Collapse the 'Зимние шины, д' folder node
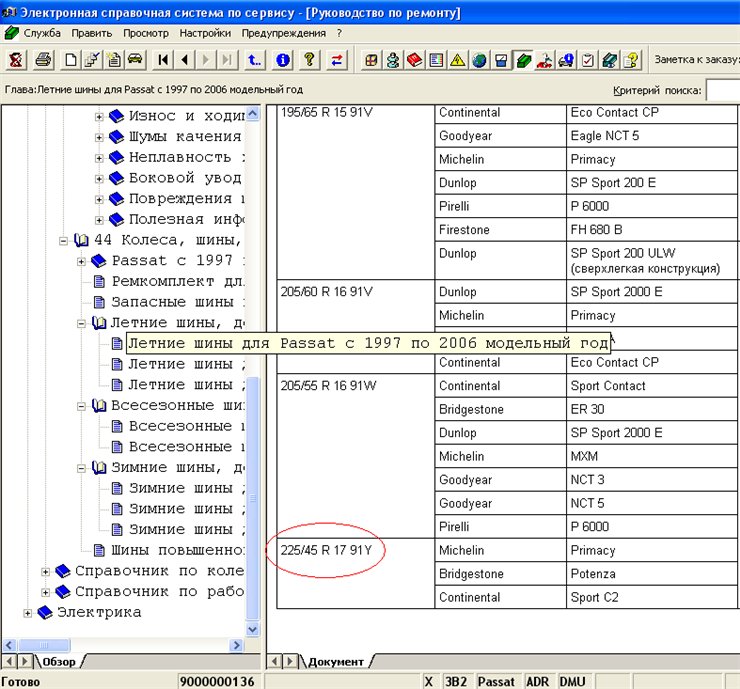 pyautogui.click(x=81, y=468)
